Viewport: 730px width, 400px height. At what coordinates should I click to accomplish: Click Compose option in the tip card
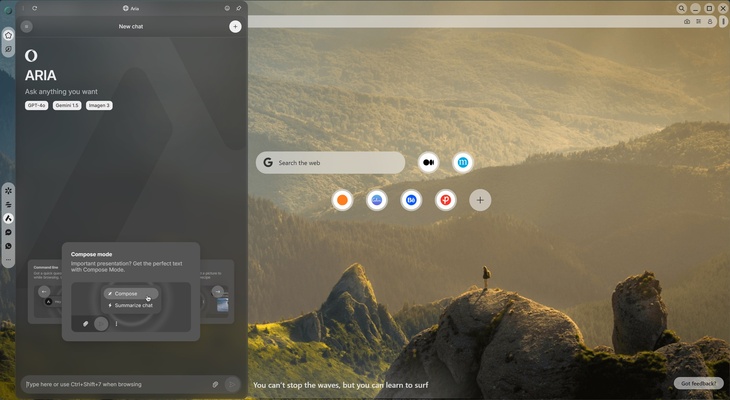(x=131, y=294)
